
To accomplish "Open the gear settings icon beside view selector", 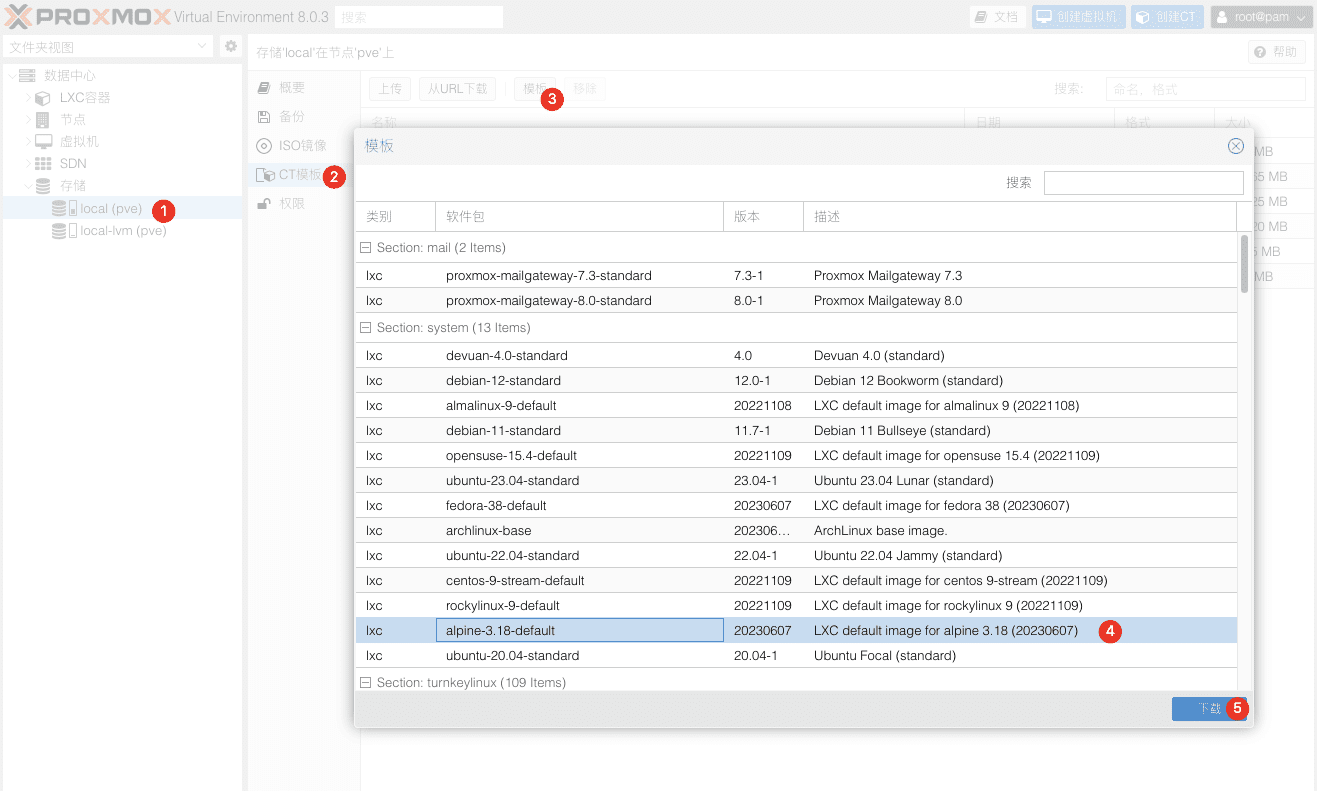I will [230, 46].
